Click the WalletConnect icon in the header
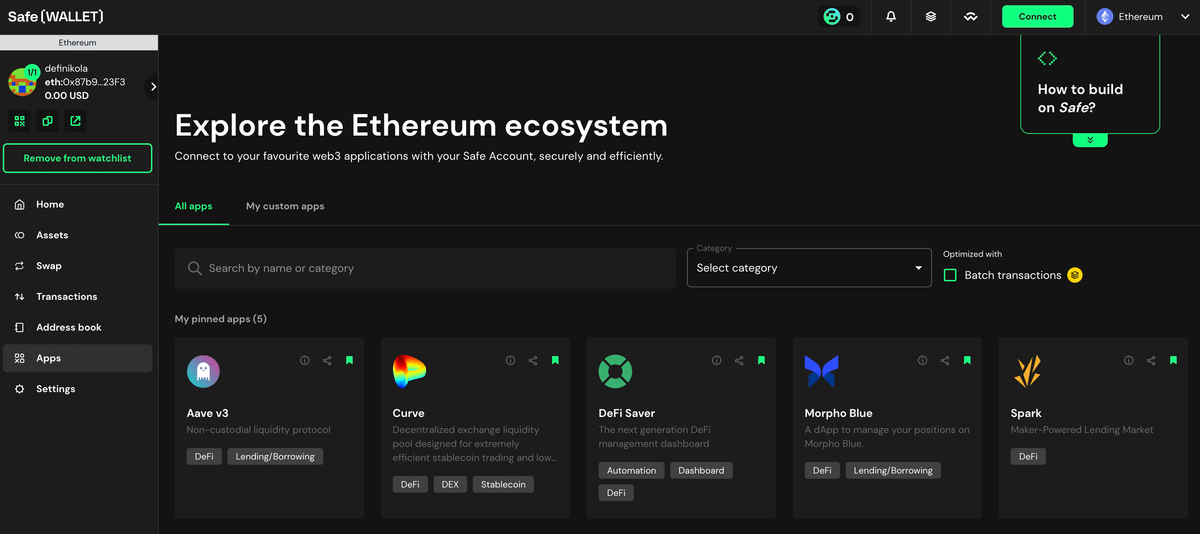1200x534 pixels. click(x=970, y=17)
